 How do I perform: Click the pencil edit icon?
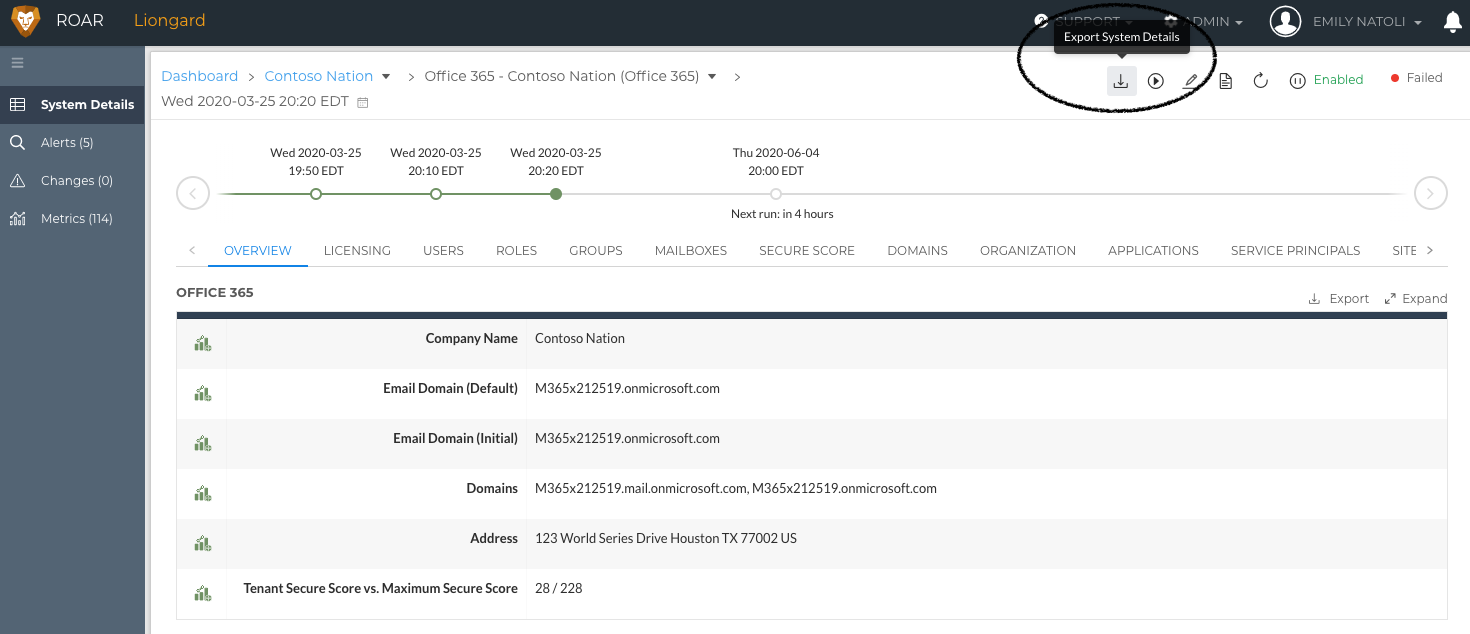(x=1190, y=81)
